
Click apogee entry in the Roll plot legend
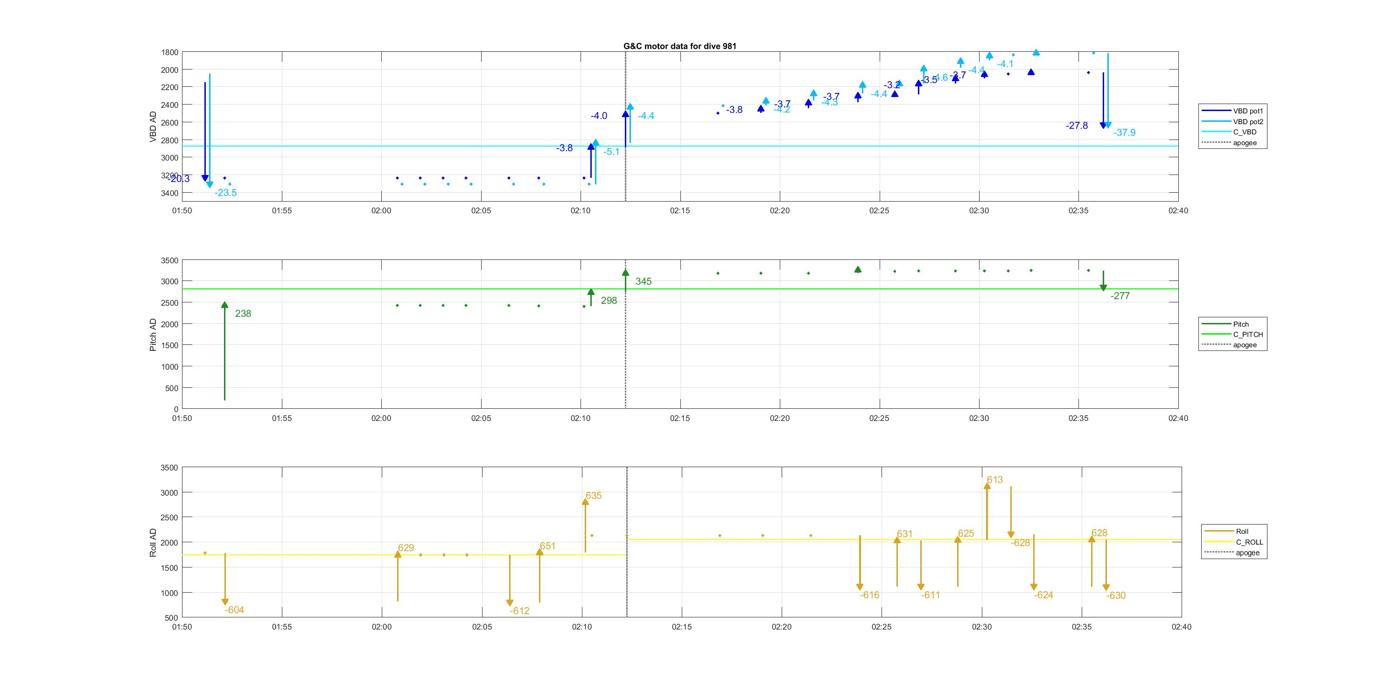click(x=1233, y=552)
